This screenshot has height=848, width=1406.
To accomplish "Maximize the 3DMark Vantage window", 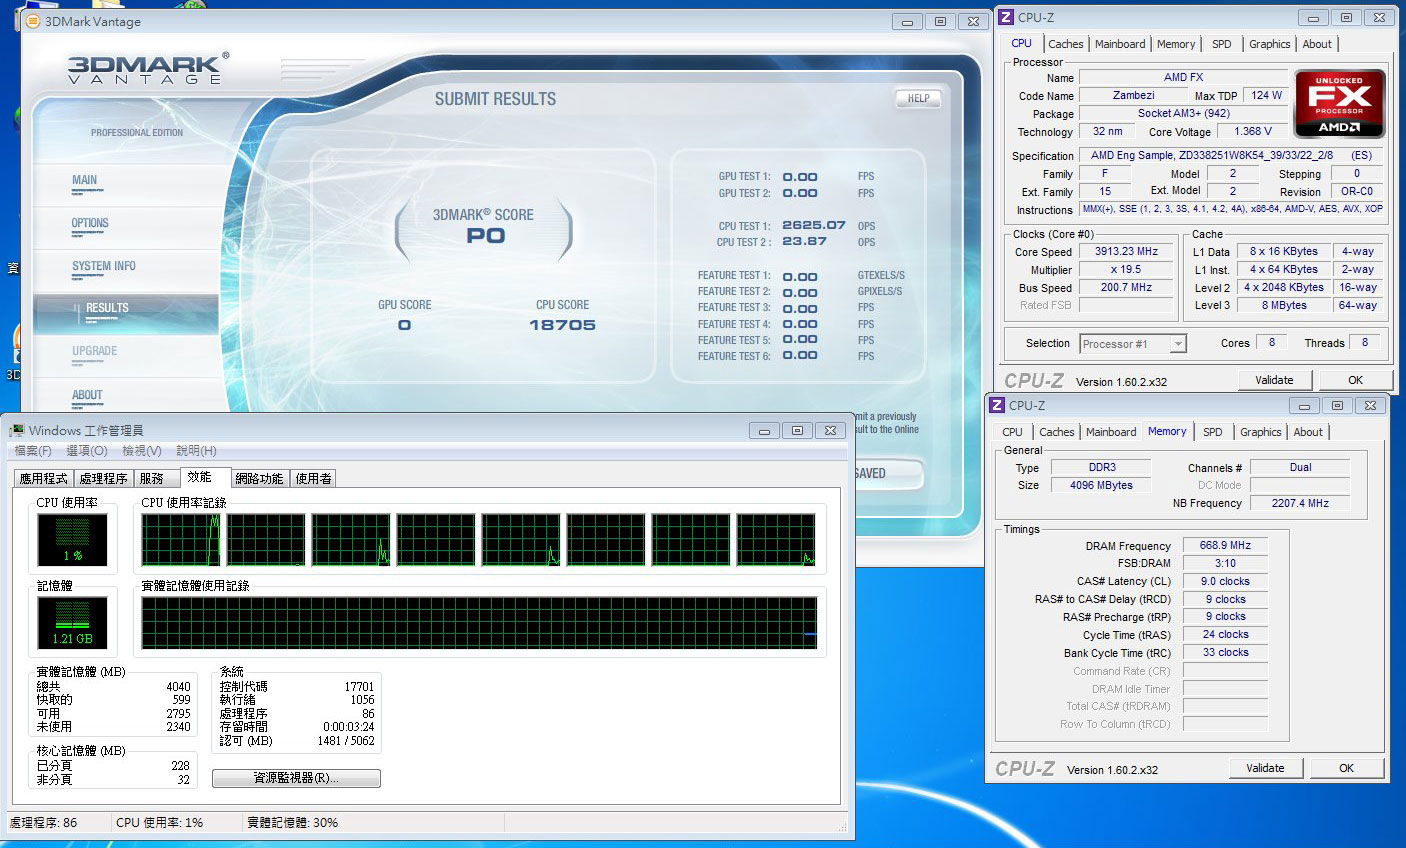I will tap(939, 21).
